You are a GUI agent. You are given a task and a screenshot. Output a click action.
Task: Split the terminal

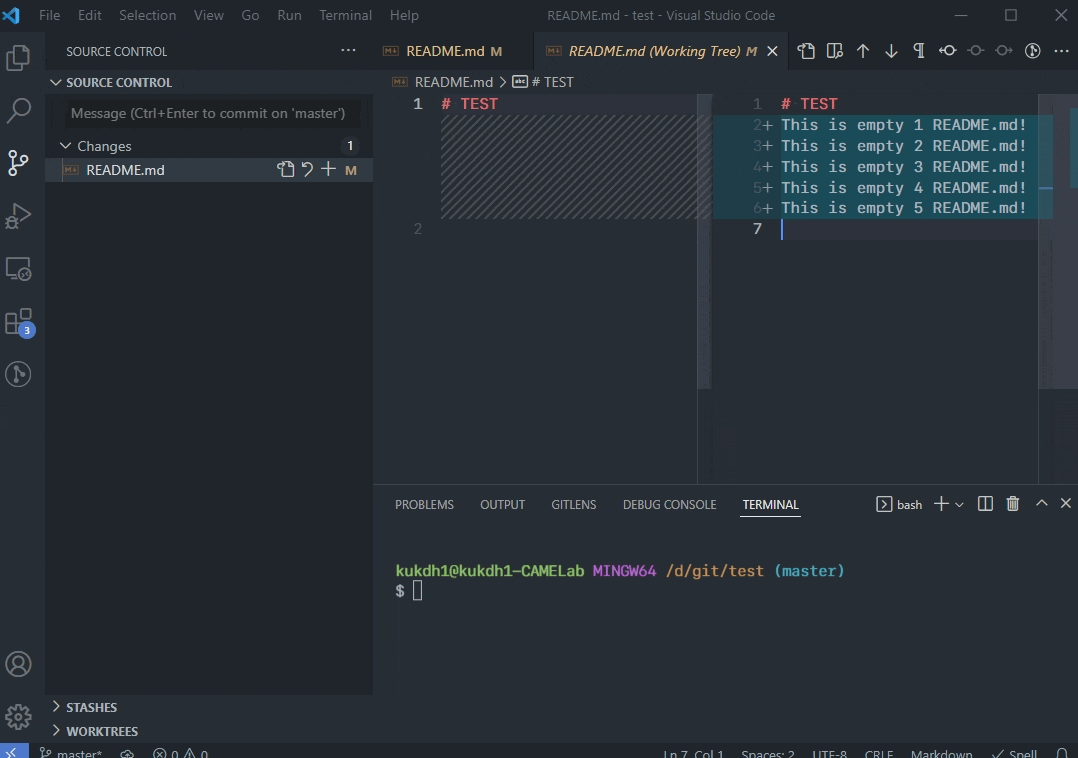click(985, 504)
